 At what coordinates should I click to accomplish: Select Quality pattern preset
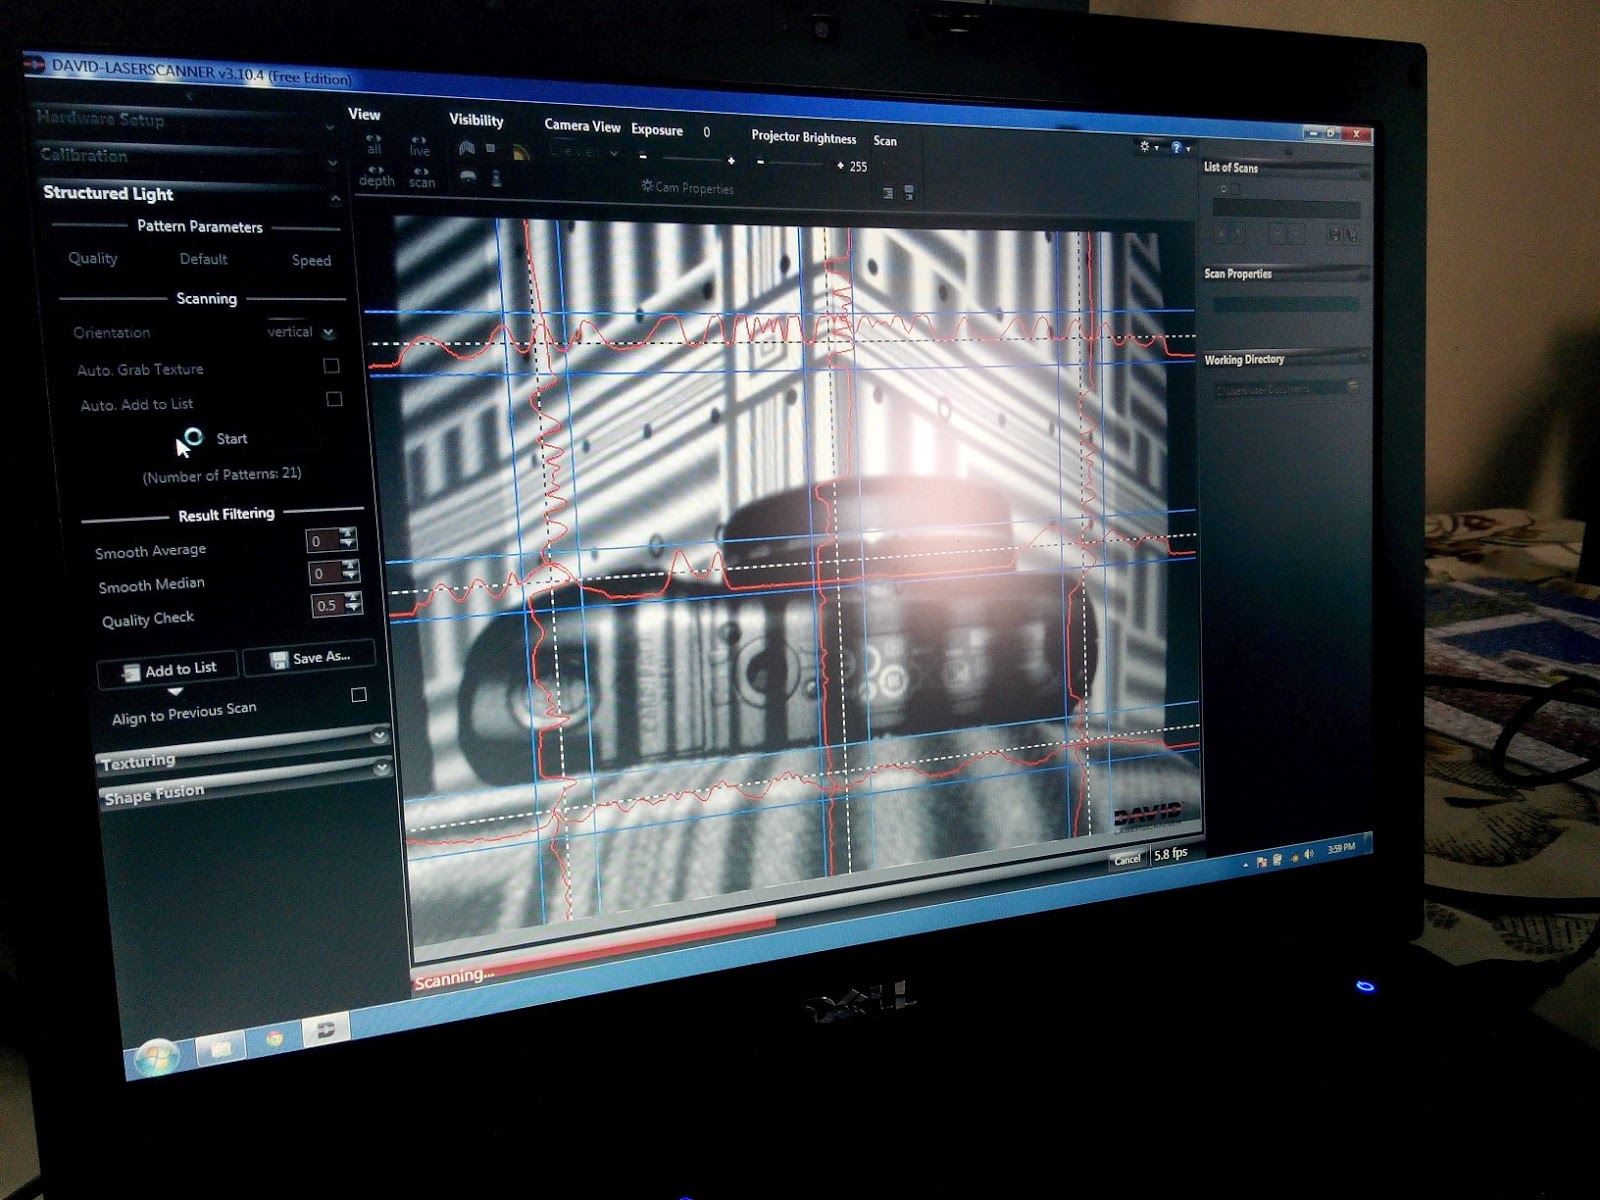coord(93,258)
